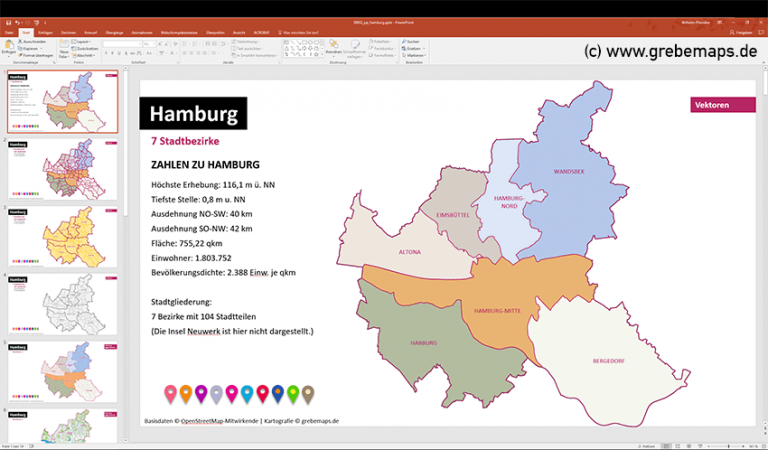Click the Redo icon in quick access toolbar

[28, 23]
